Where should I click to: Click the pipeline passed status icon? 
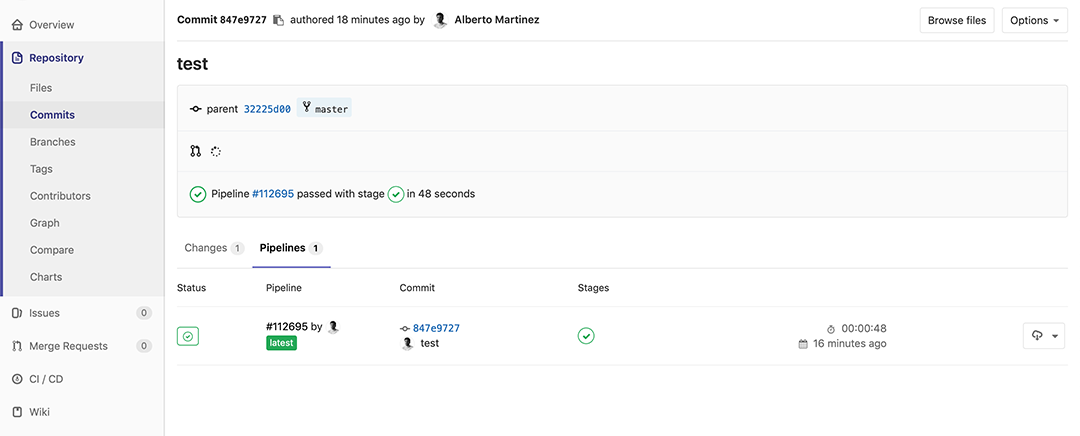(x=198, y=194)
